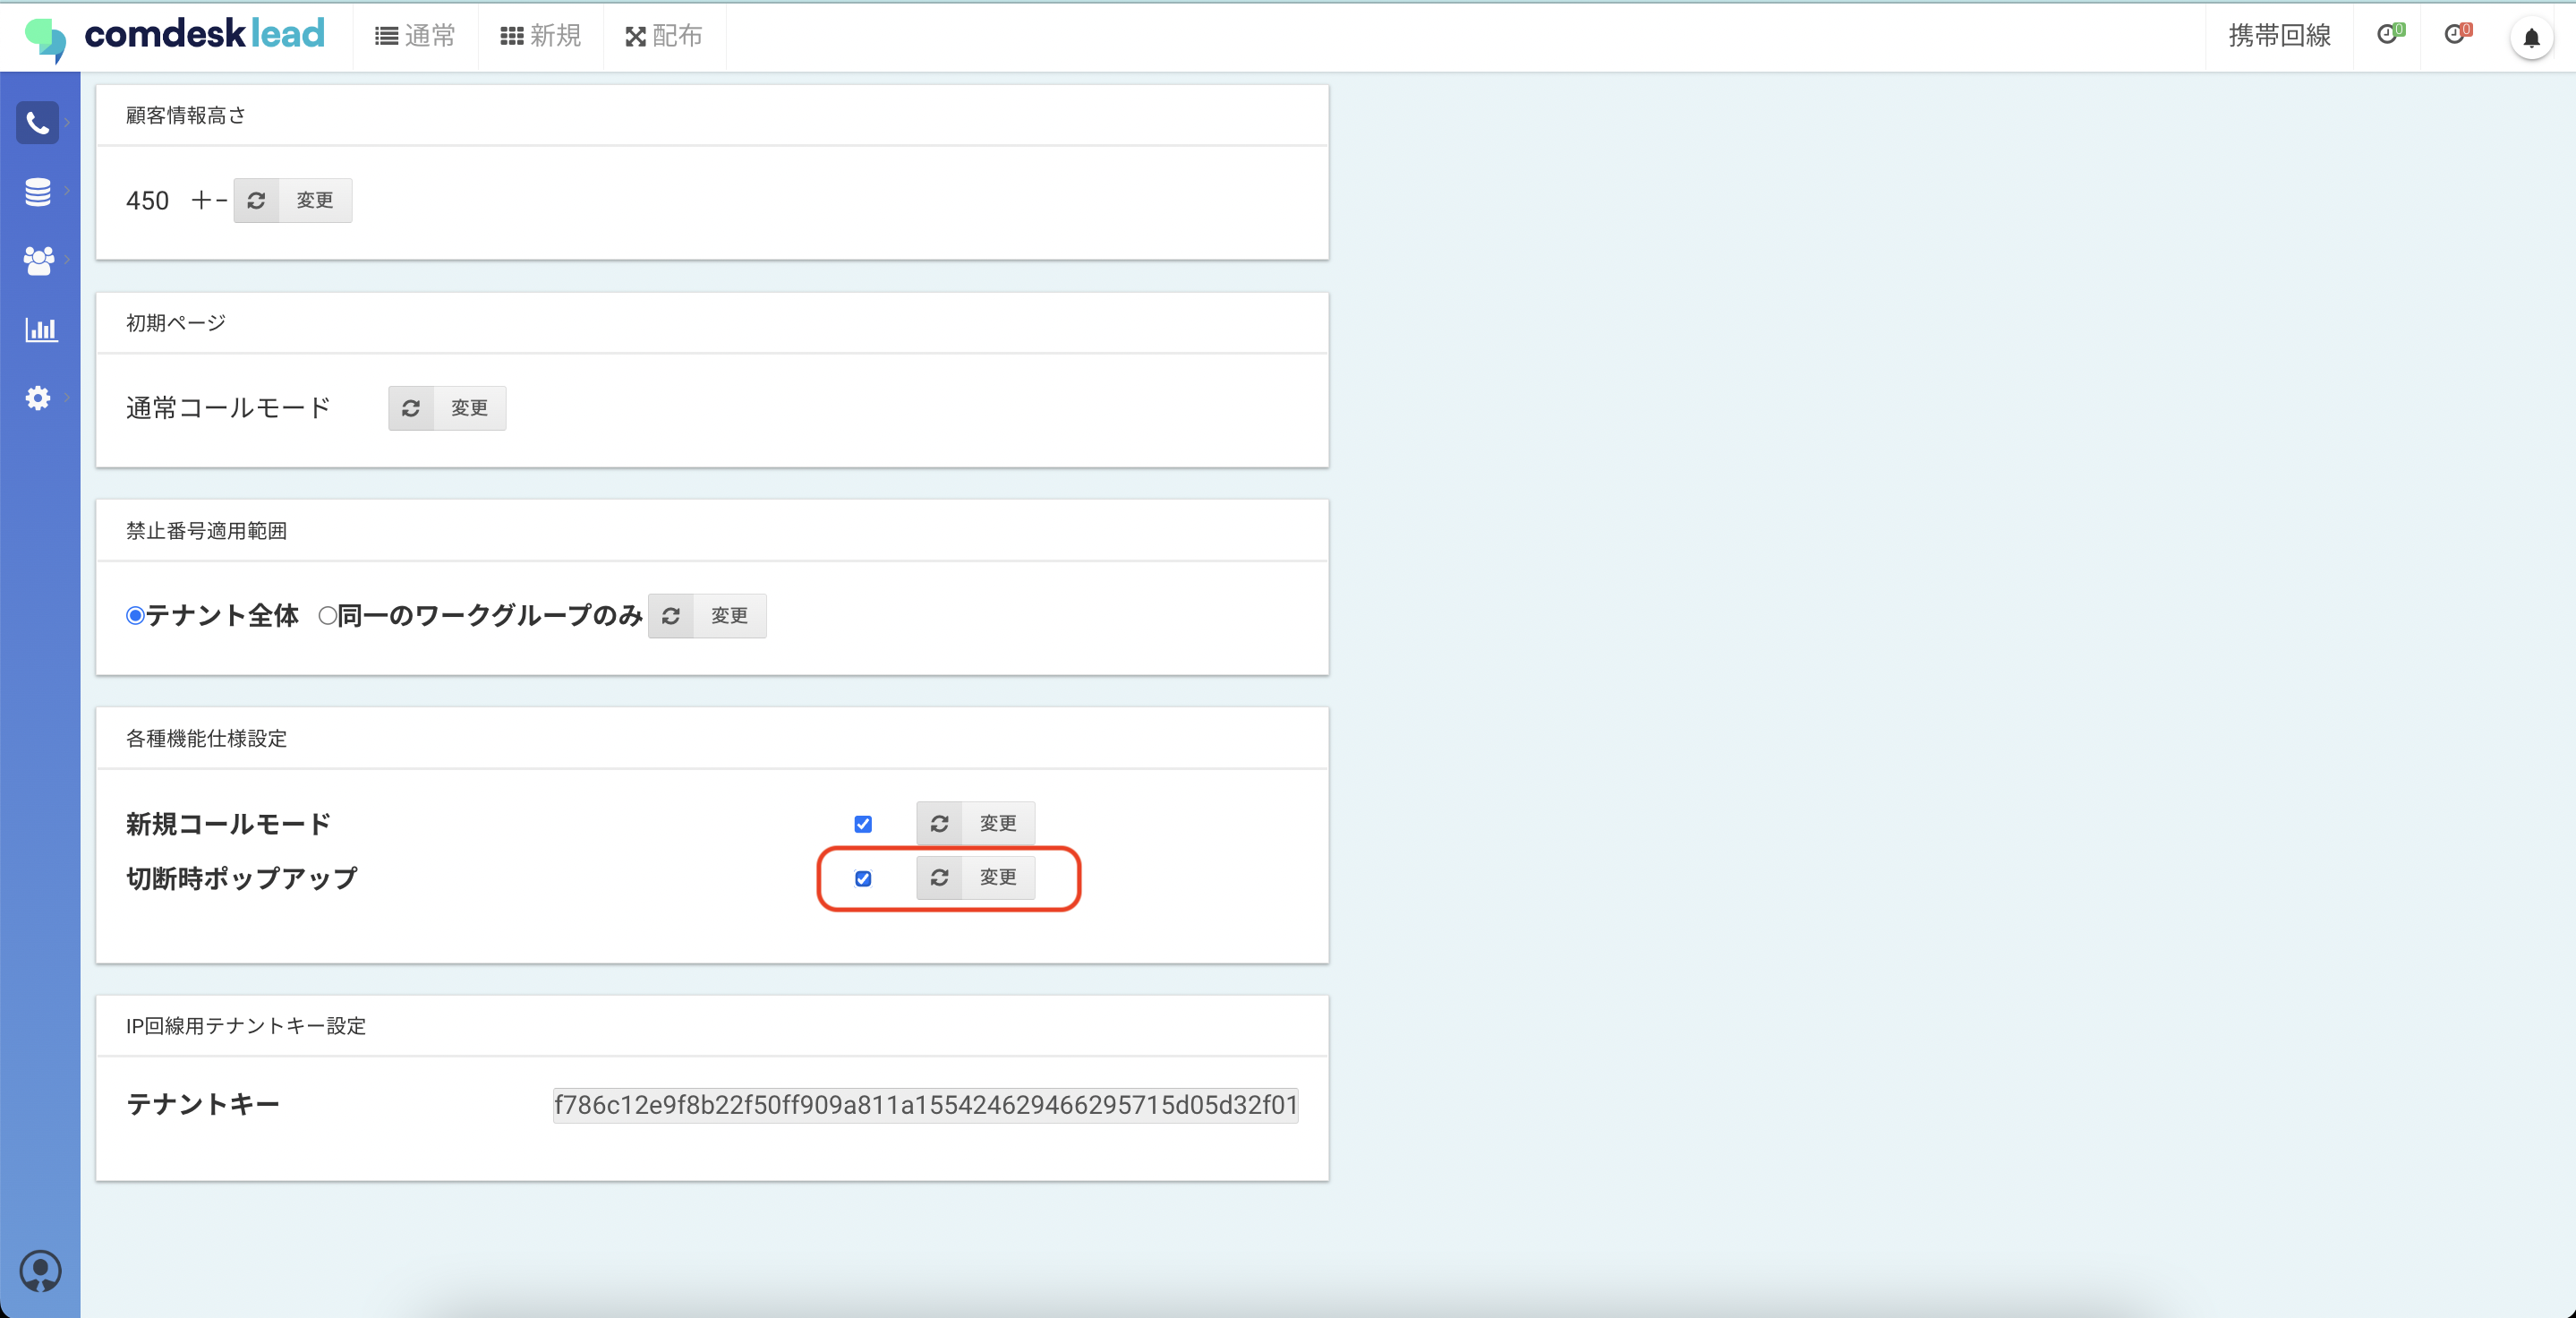Open the bar chart reports icon
Image resolution: width=2576 pixels, height=1318 pixels.
[40, 329]
